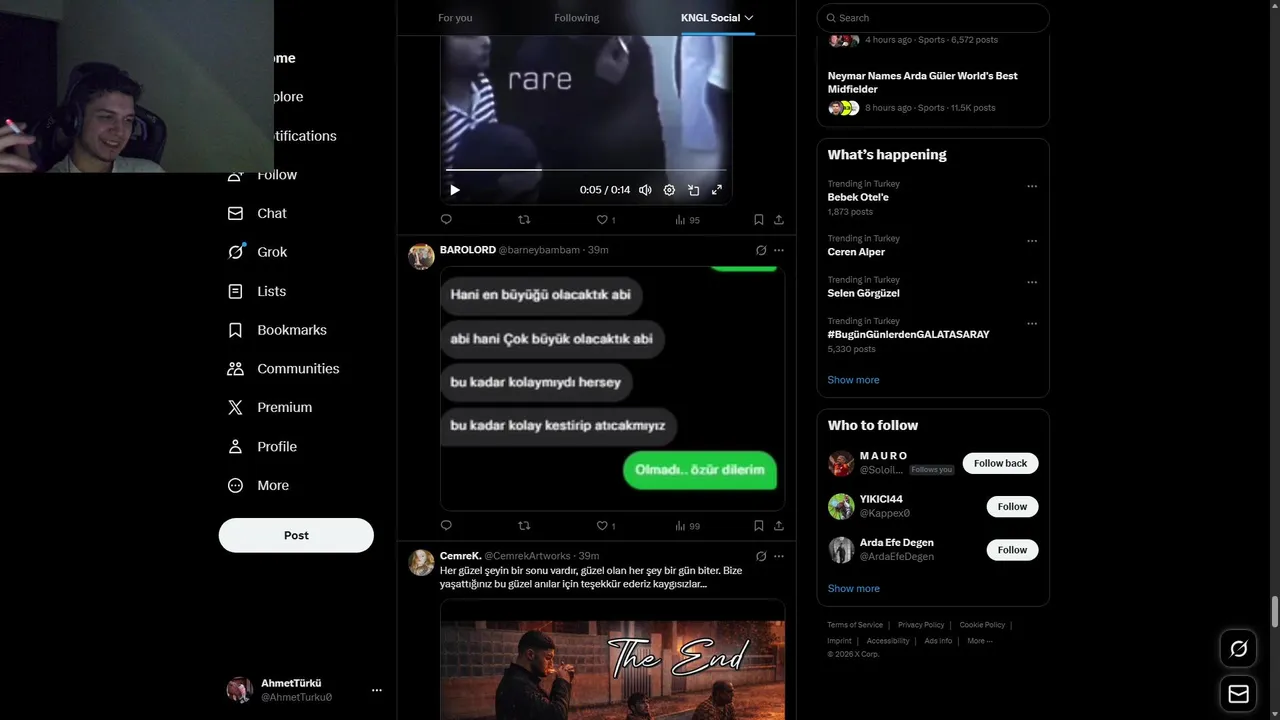Toggle video fullscreen mode
Viewport: 1280px width, 720px height.
click(717, 190)
